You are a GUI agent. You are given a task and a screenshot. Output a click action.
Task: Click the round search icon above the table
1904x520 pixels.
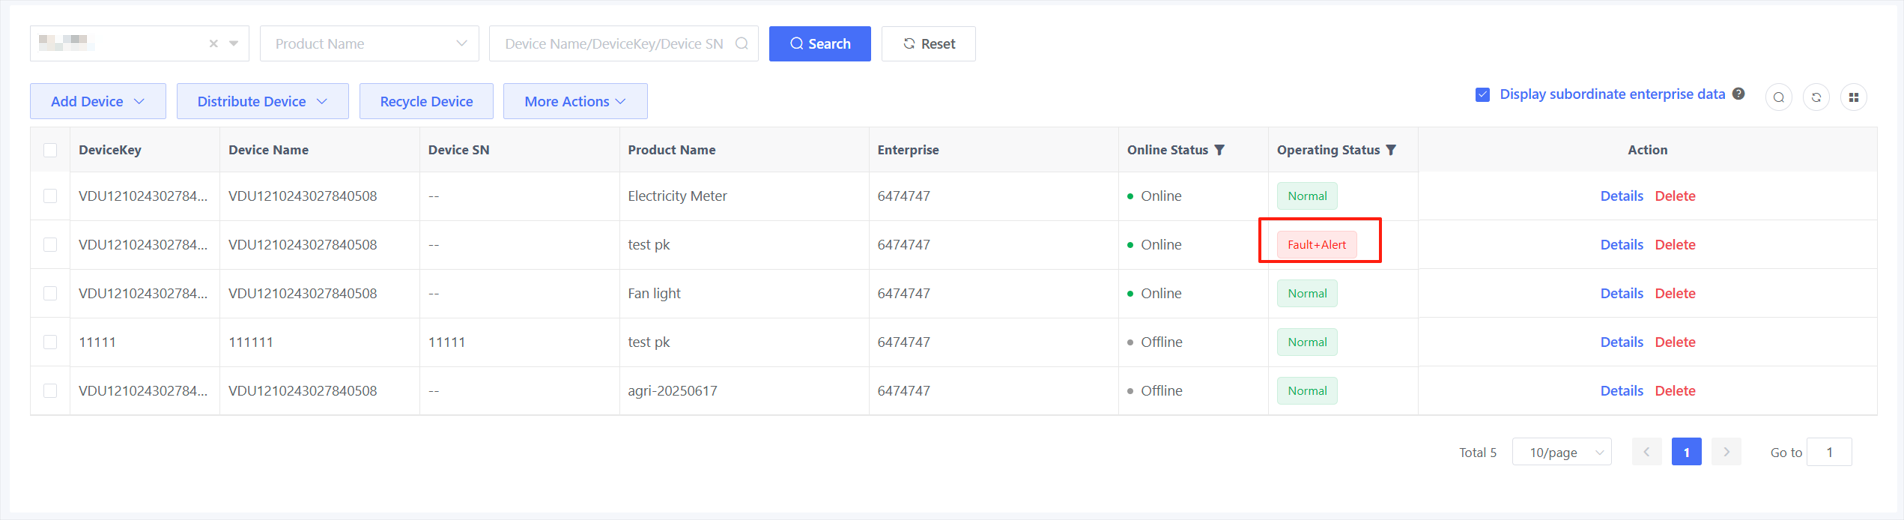click(1778, 97)
